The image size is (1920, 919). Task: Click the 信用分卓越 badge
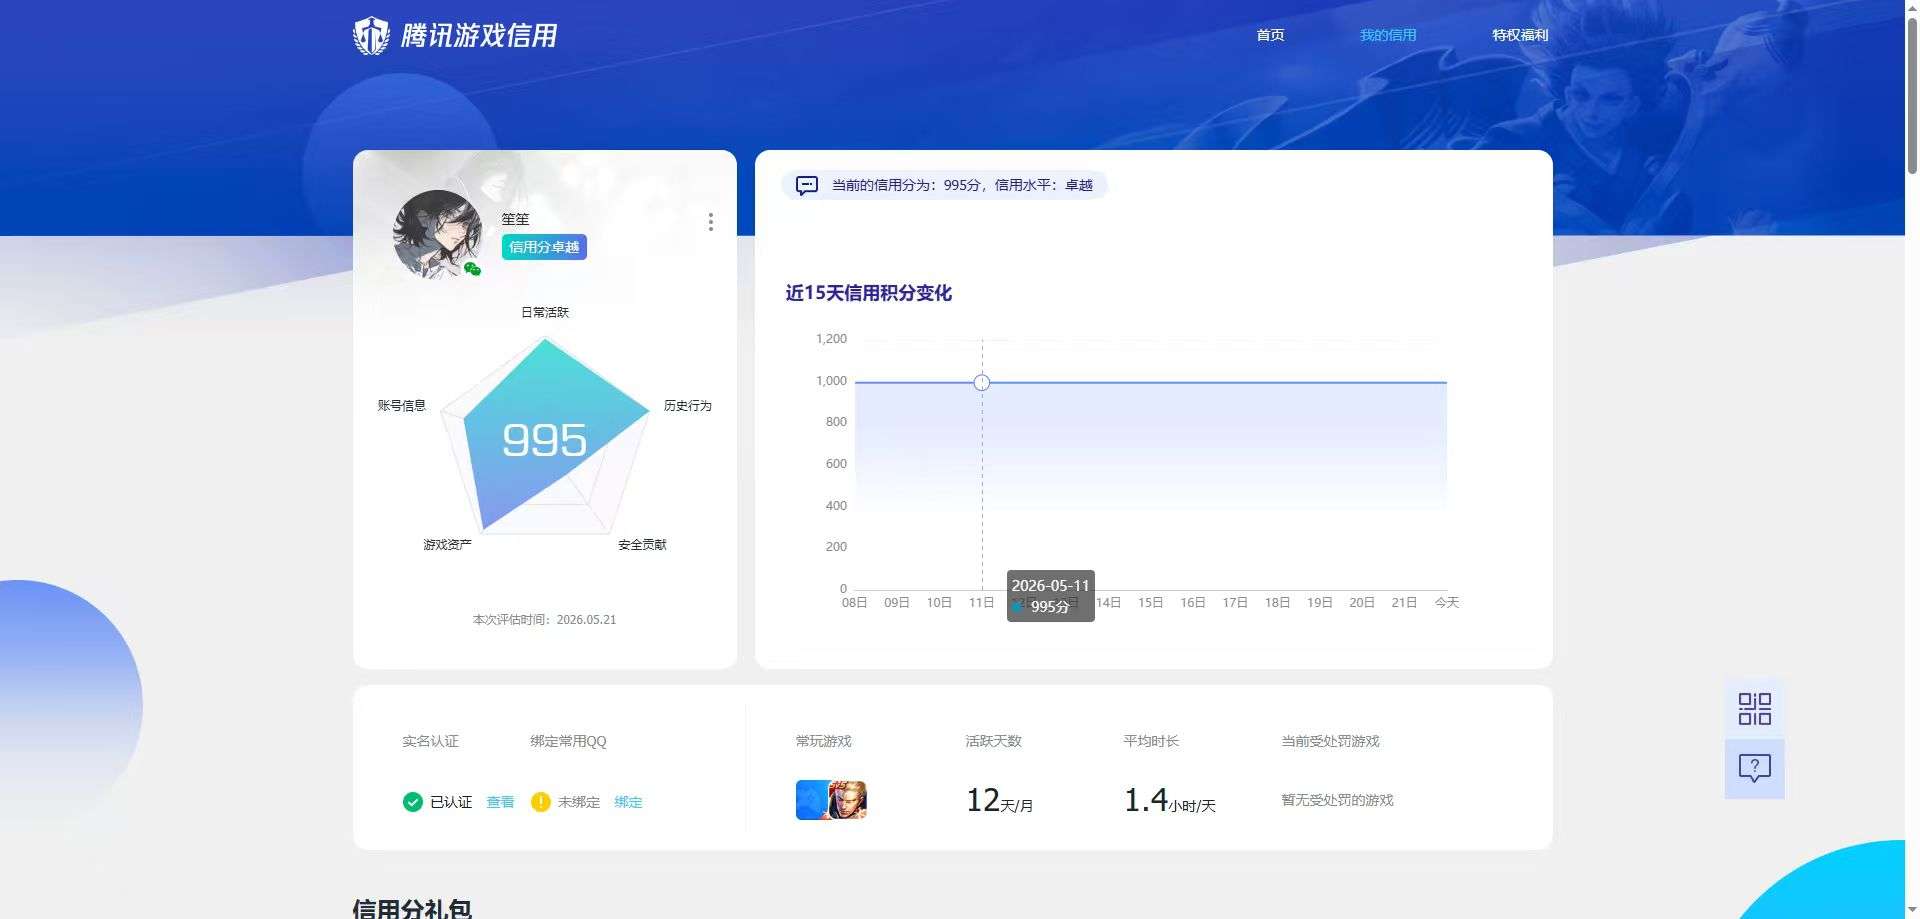pyautogui.click(x=544, y=247)
